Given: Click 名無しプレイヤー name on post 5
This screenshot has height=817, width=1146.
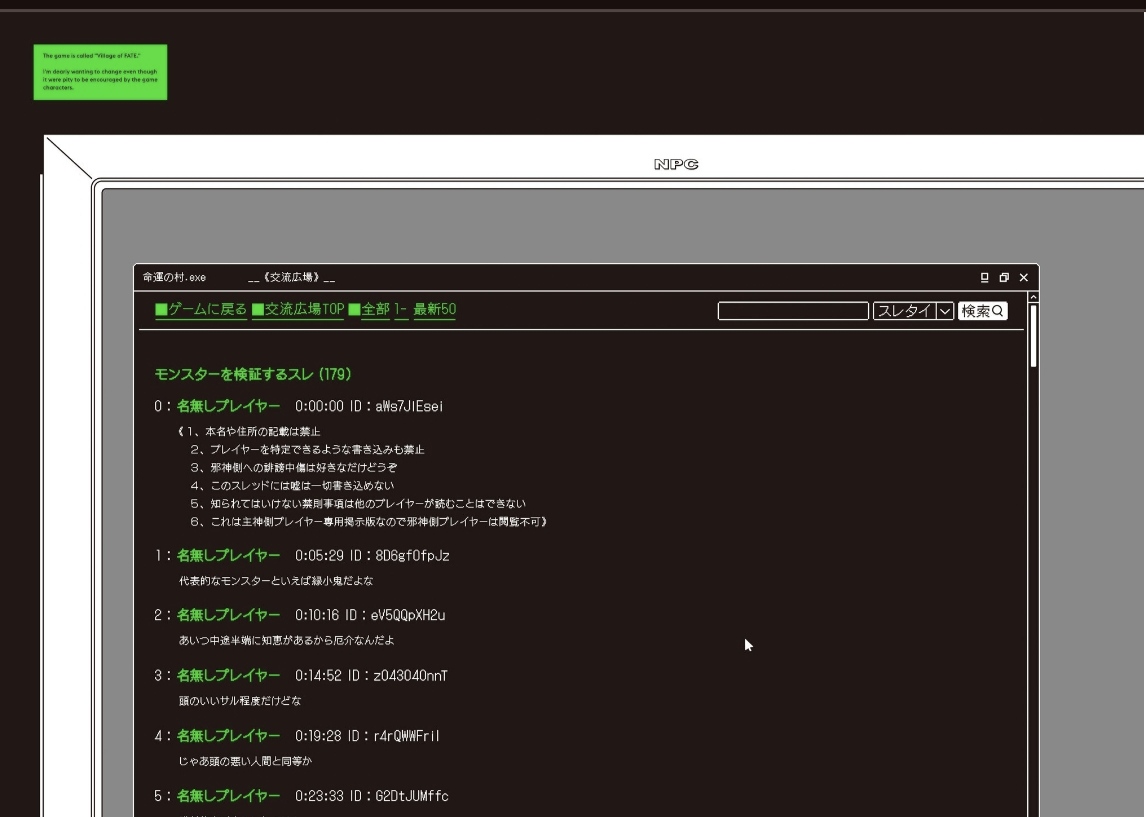Looking at the screenshot, I should [x=228, y=796].
